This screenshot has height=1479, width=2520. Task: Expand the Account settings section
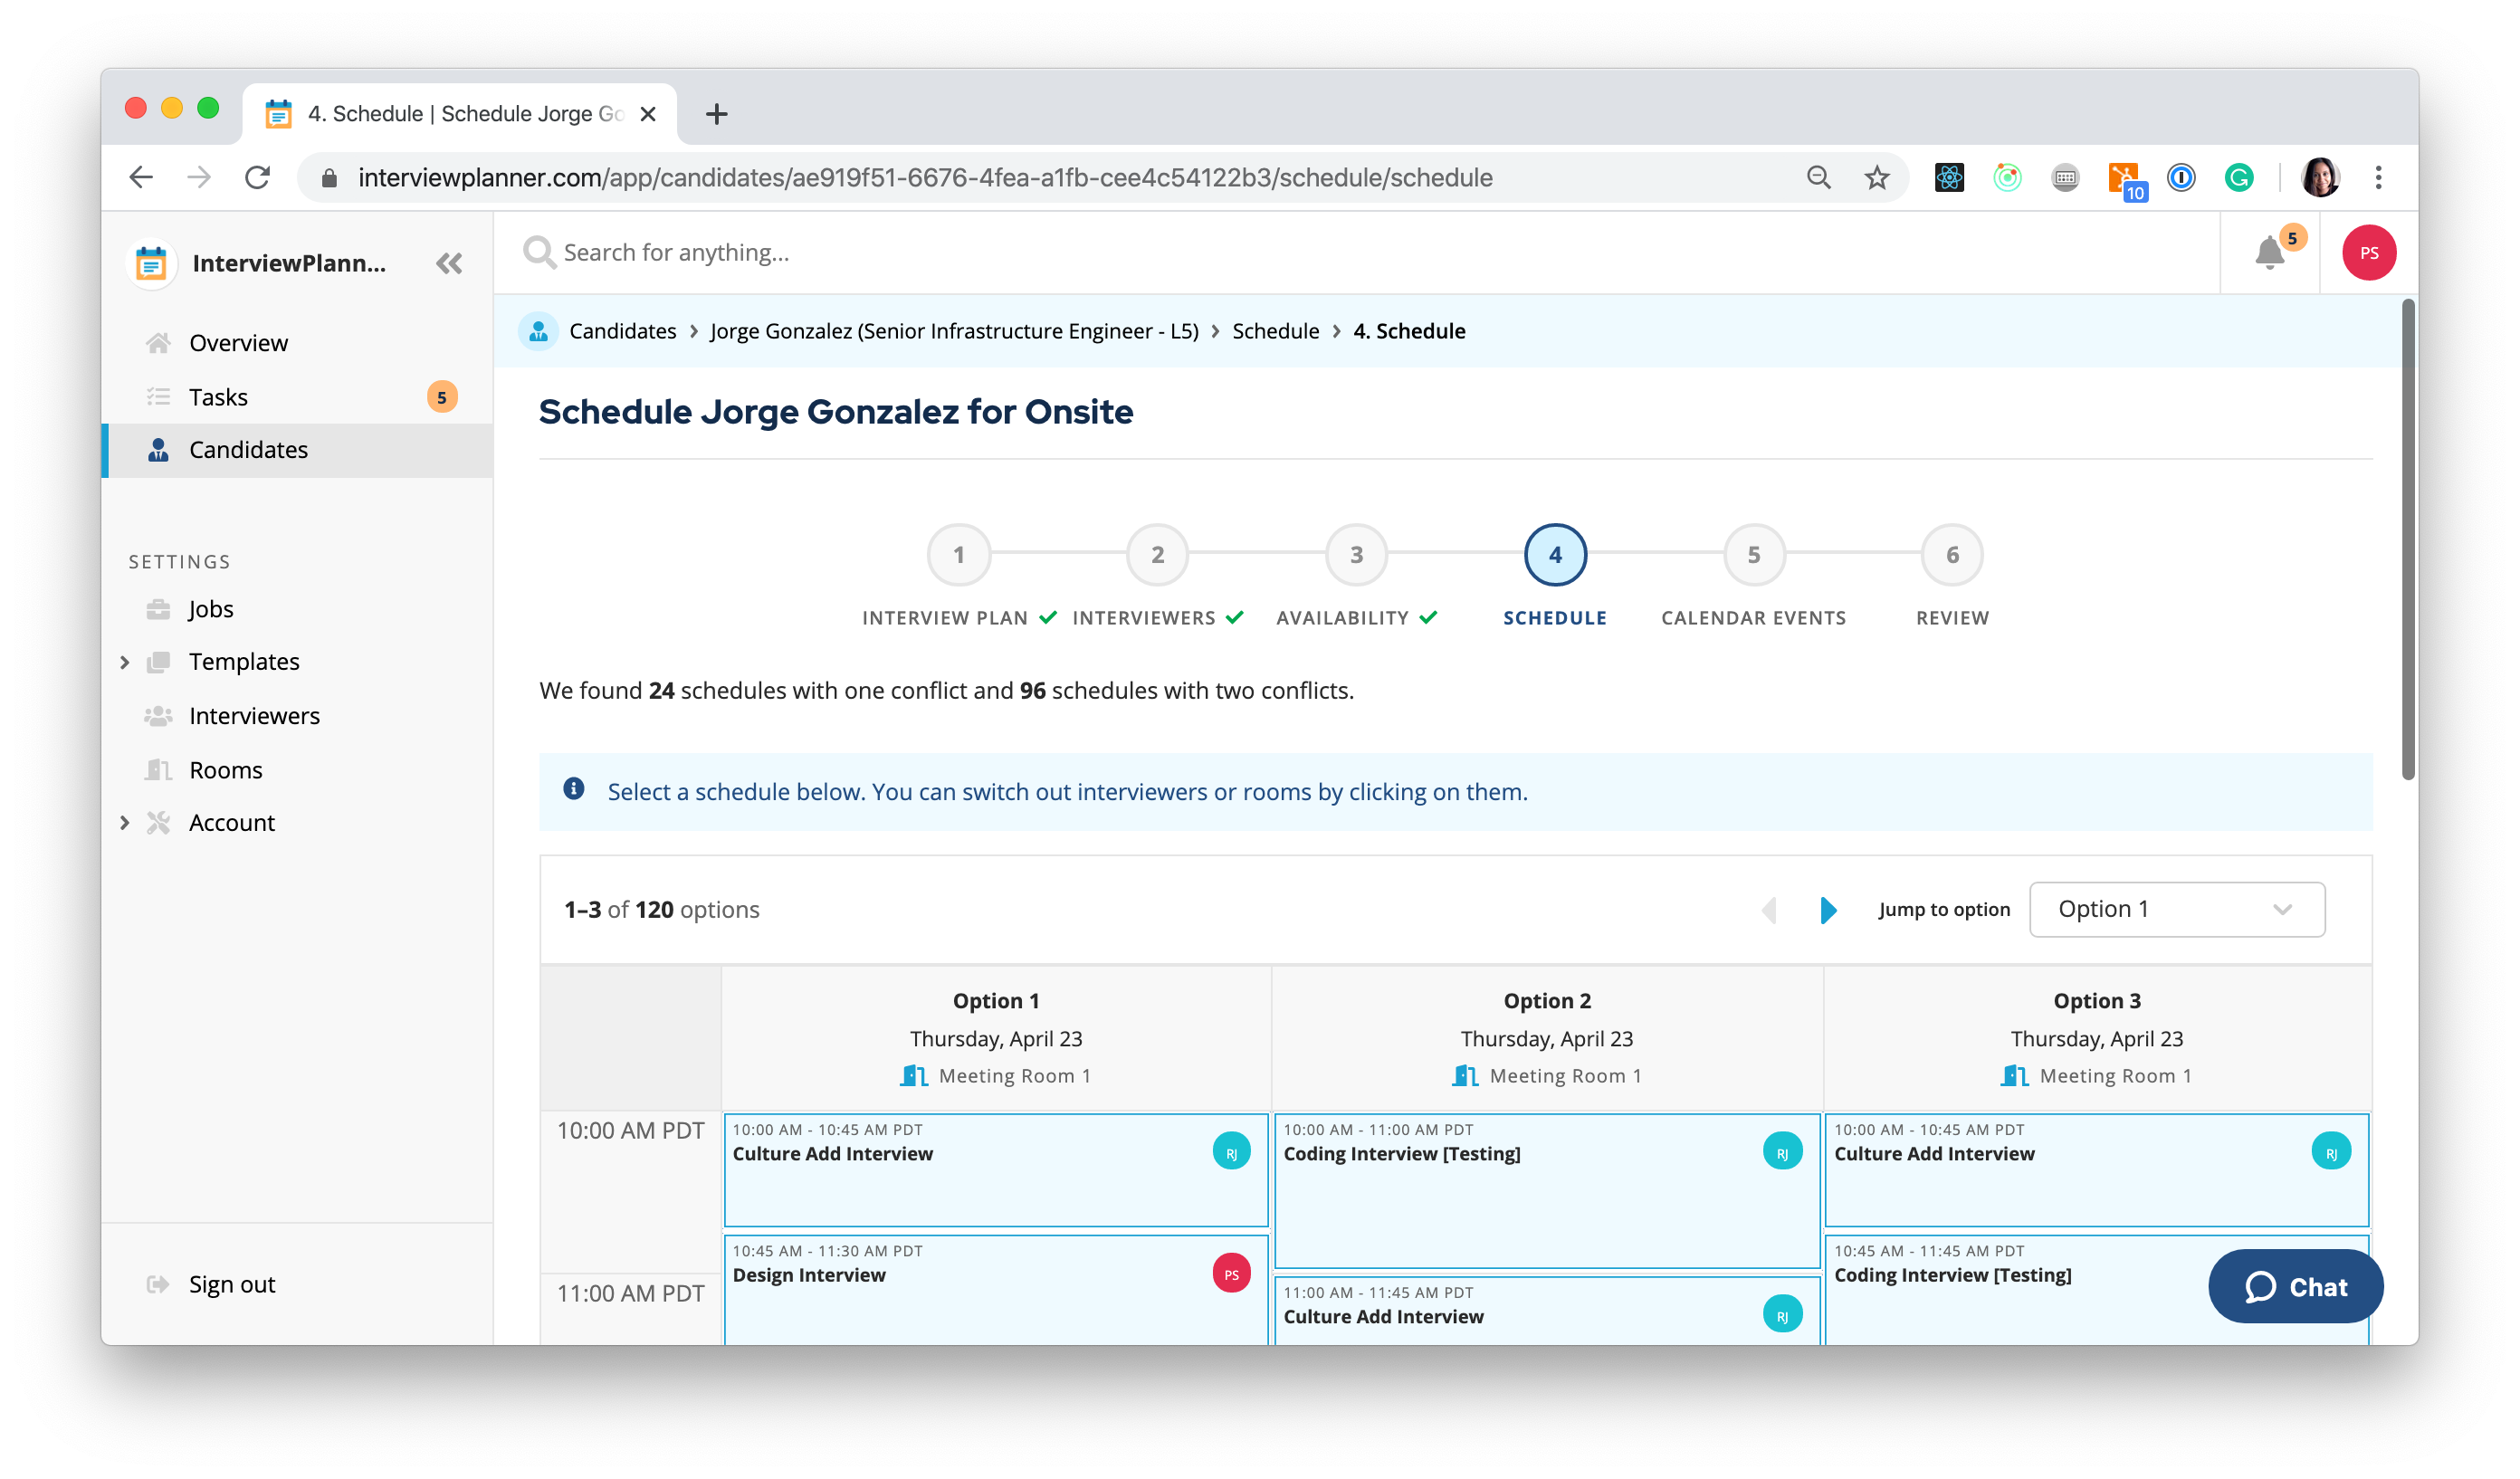[125, 822]
